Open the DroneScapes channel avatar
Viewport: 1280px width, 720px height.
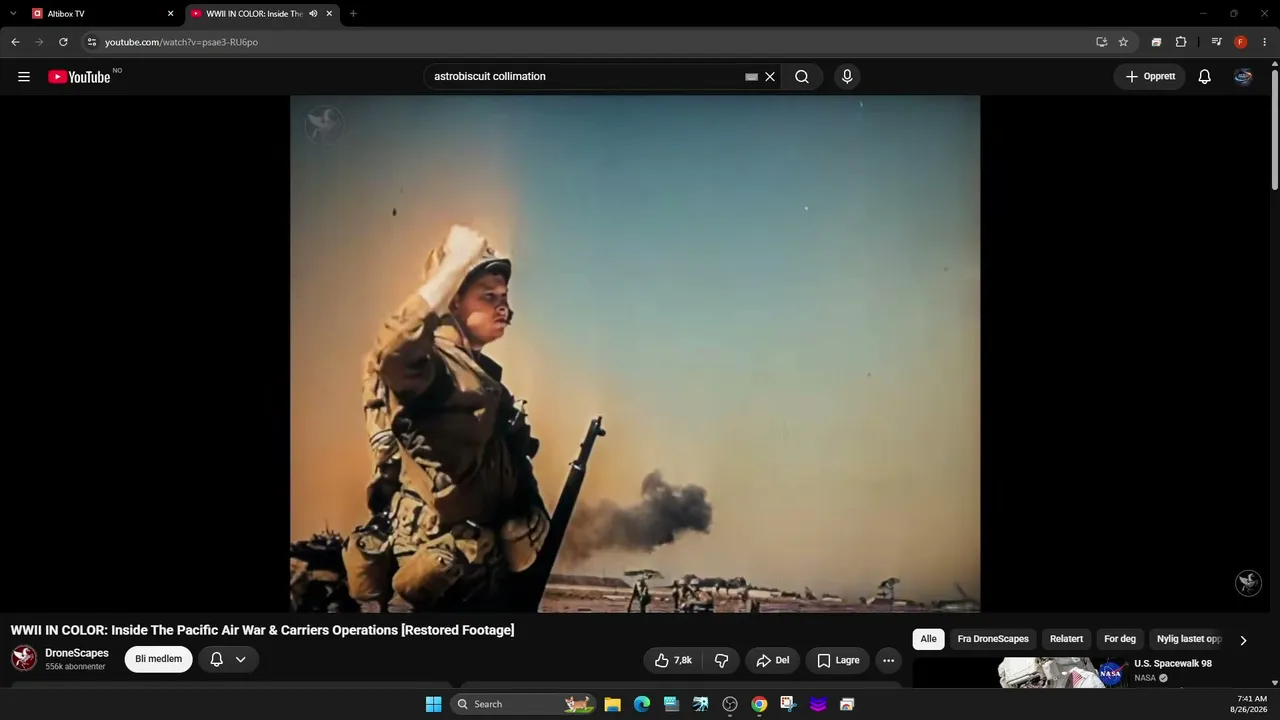pos(24,658)
